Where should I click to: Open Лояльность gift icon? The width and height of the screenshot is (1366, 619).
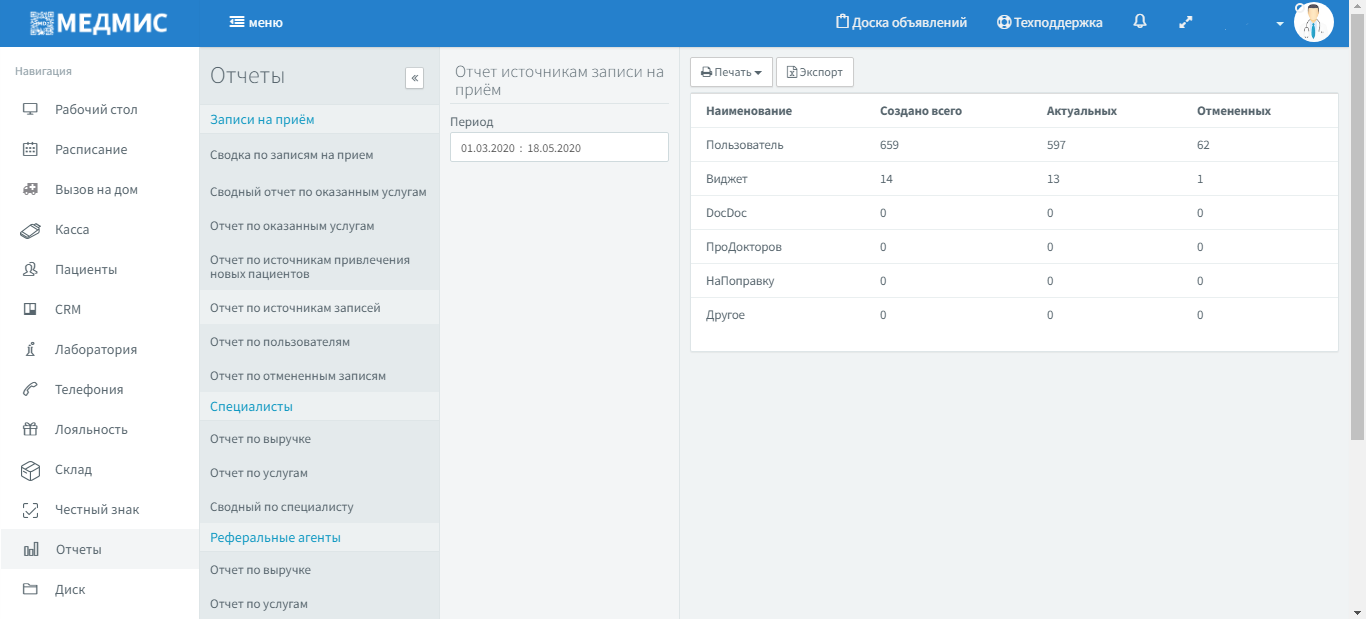[x=30, y=429]
